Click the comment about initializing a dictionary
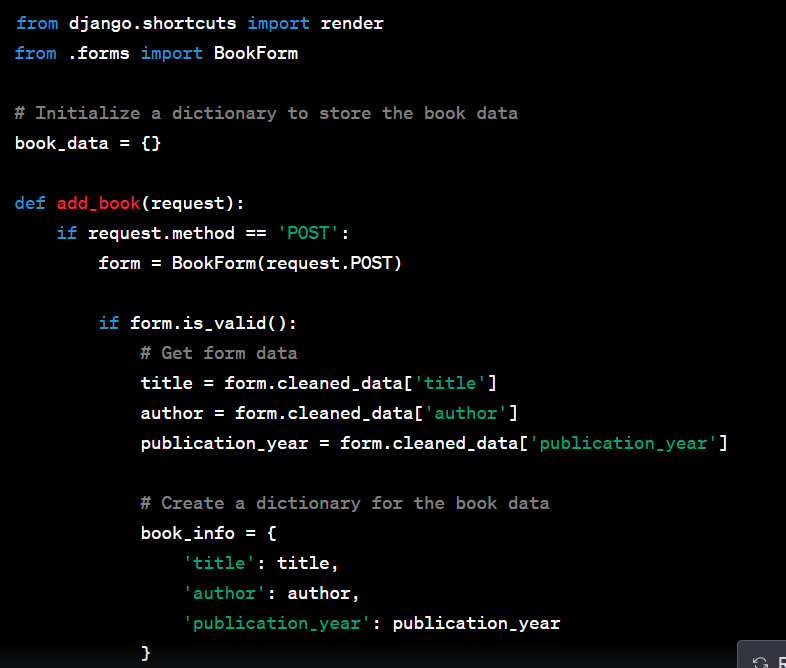The width and height of the screenshot is (786, 668). 266,113
